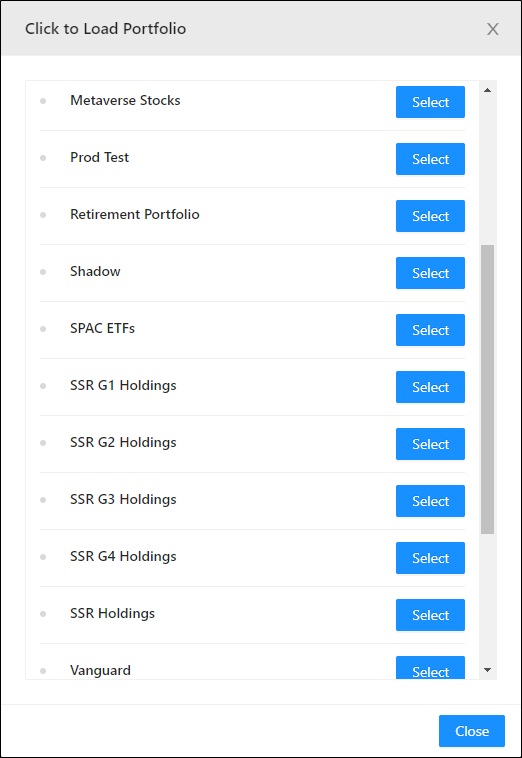522x758 pixels.
Task: Click the Retirement Portfolio list name
Action: coord(135,214)
